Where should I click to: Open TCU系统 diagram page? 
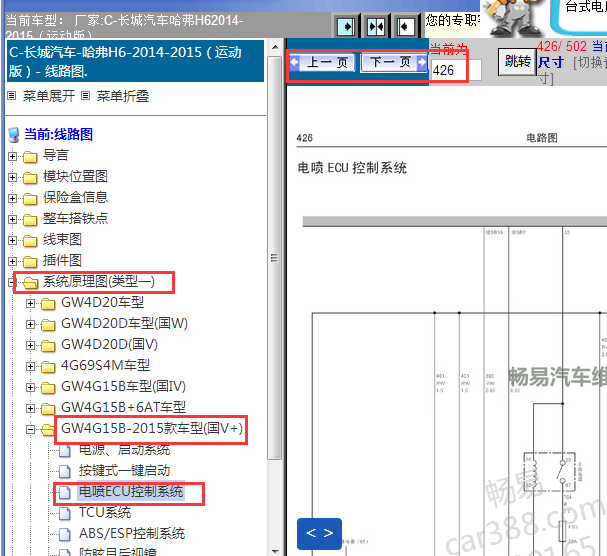point(105,512)
